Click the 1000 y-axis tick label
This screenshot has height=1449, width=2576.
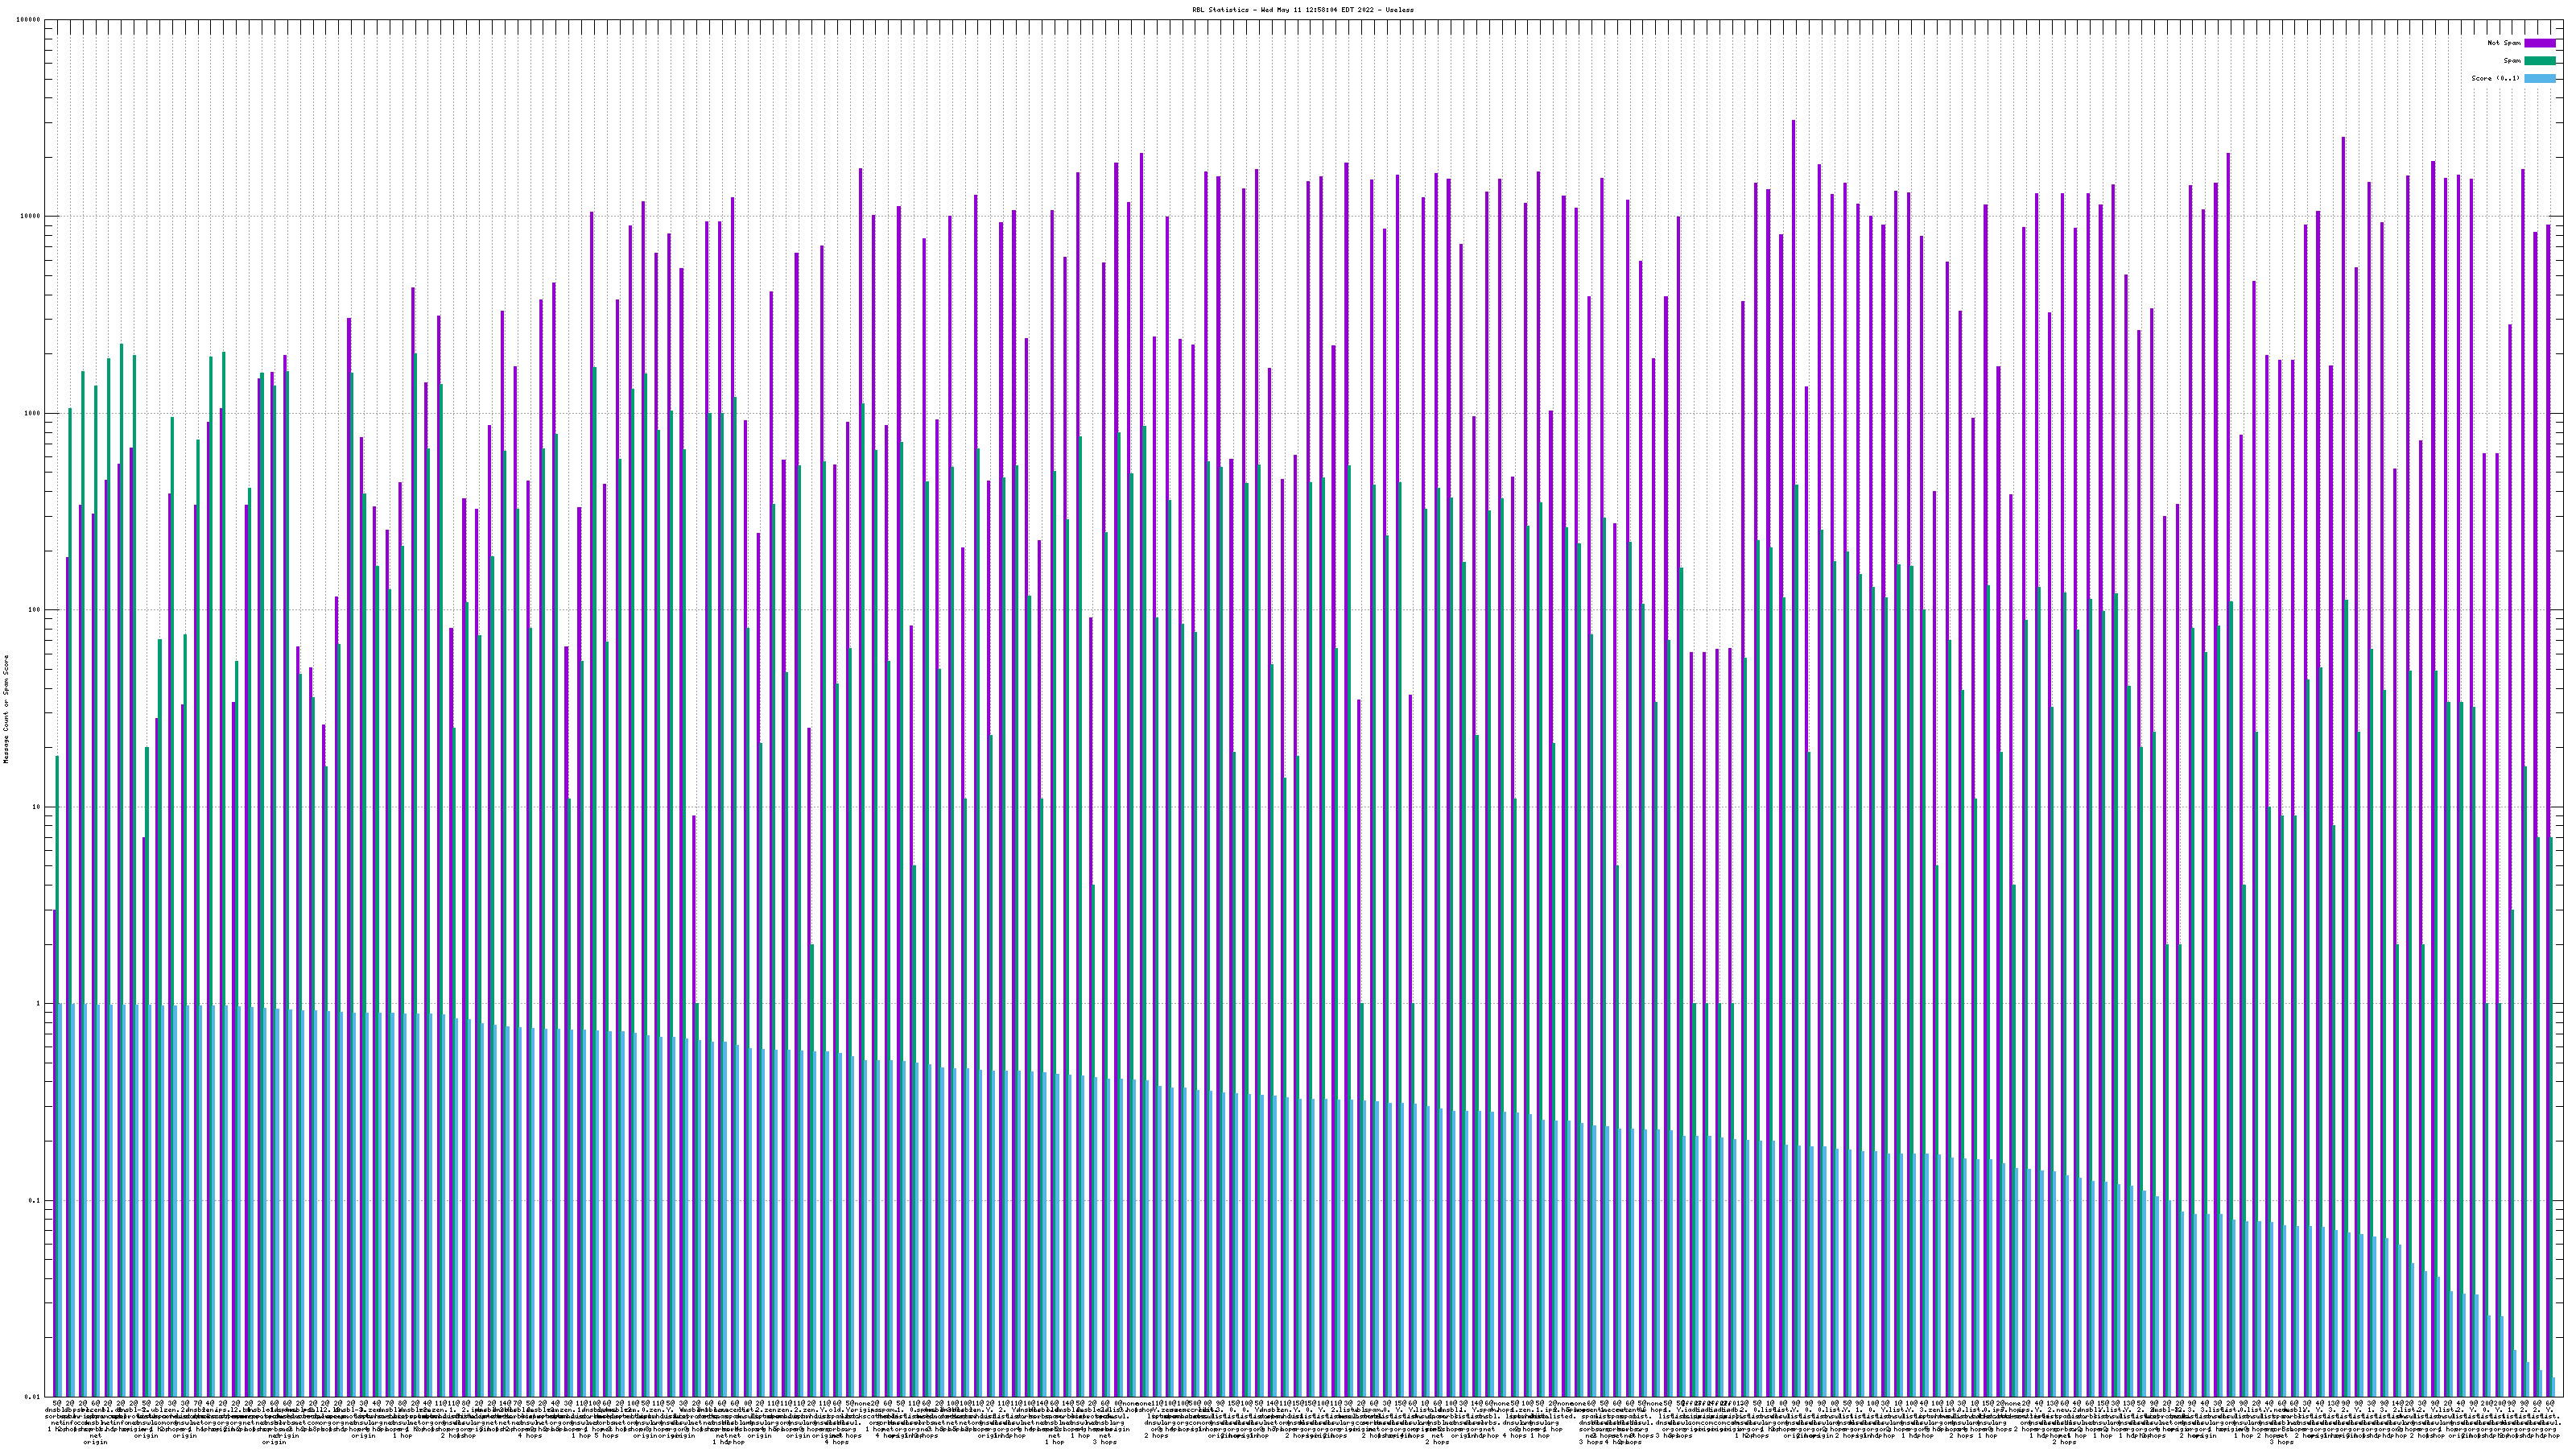[x=33, y=413]
